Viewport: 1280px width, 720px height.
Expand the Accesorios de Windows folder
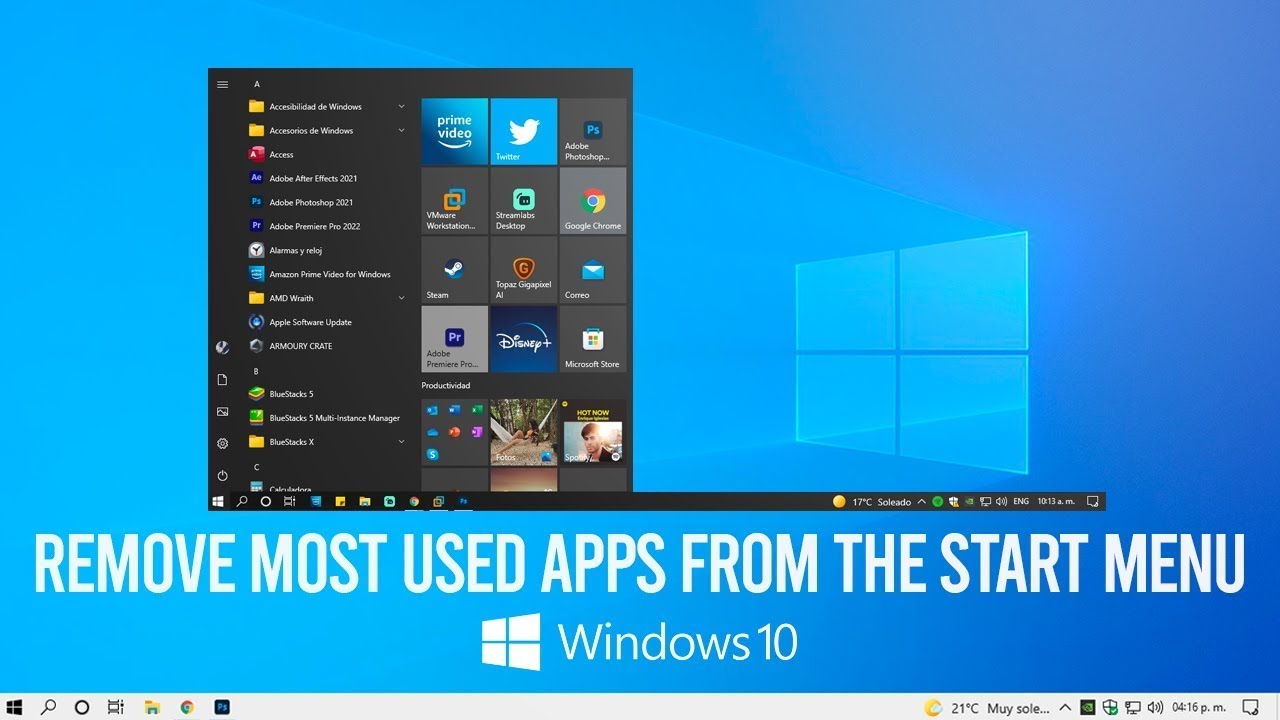(328, 130)
